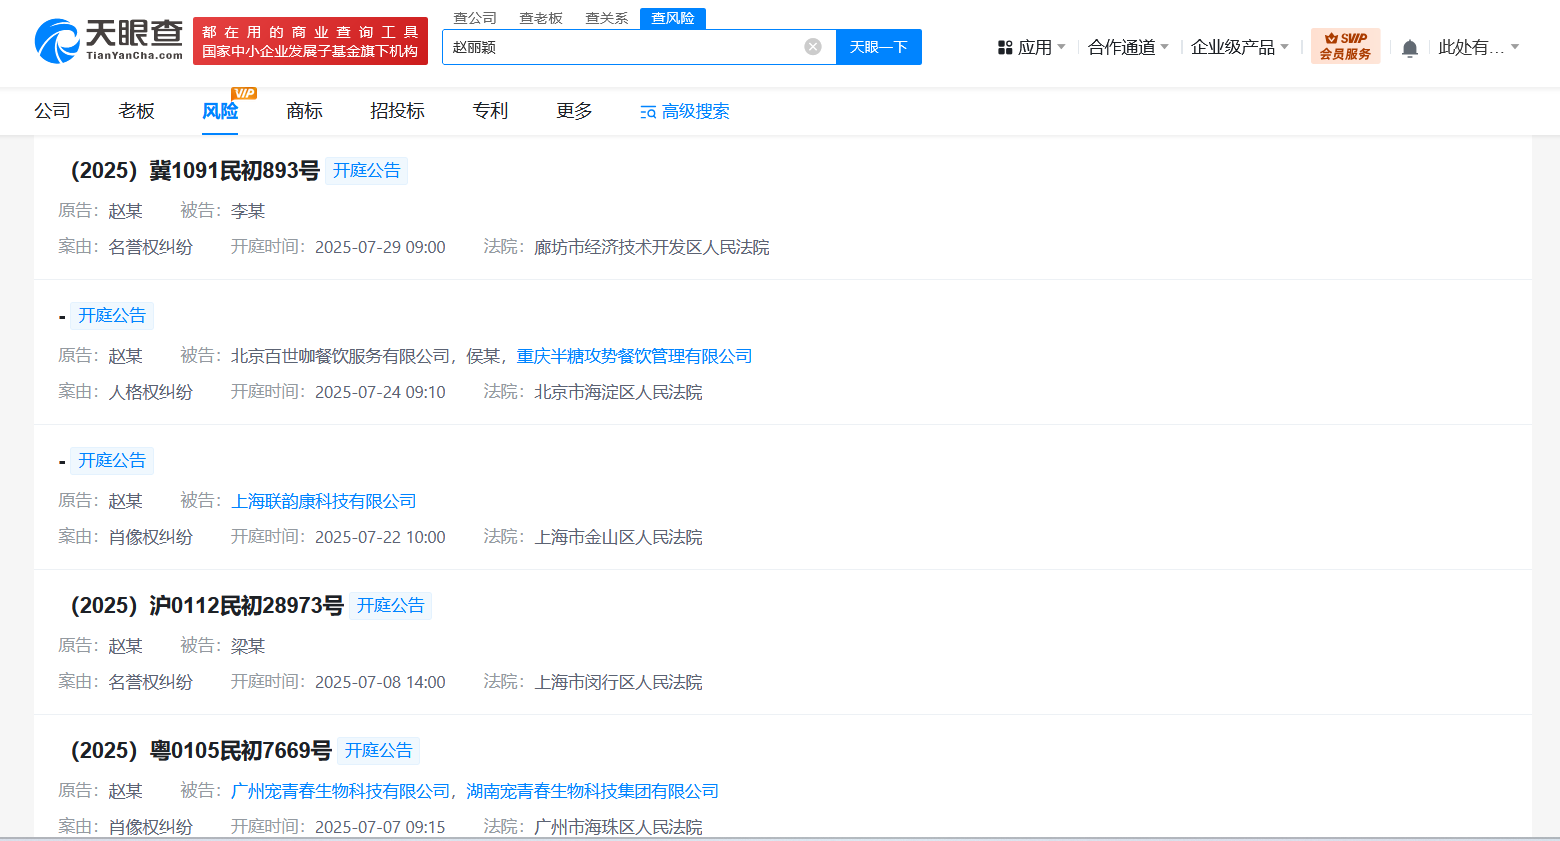
Task: Open the 公司 results tab
Action: click(52, 111)
